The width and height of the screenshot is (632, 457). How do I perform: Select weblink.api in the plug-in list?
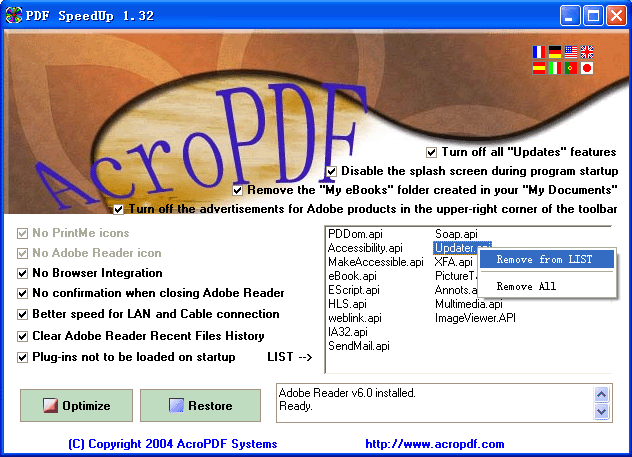(x=355, y=318)
